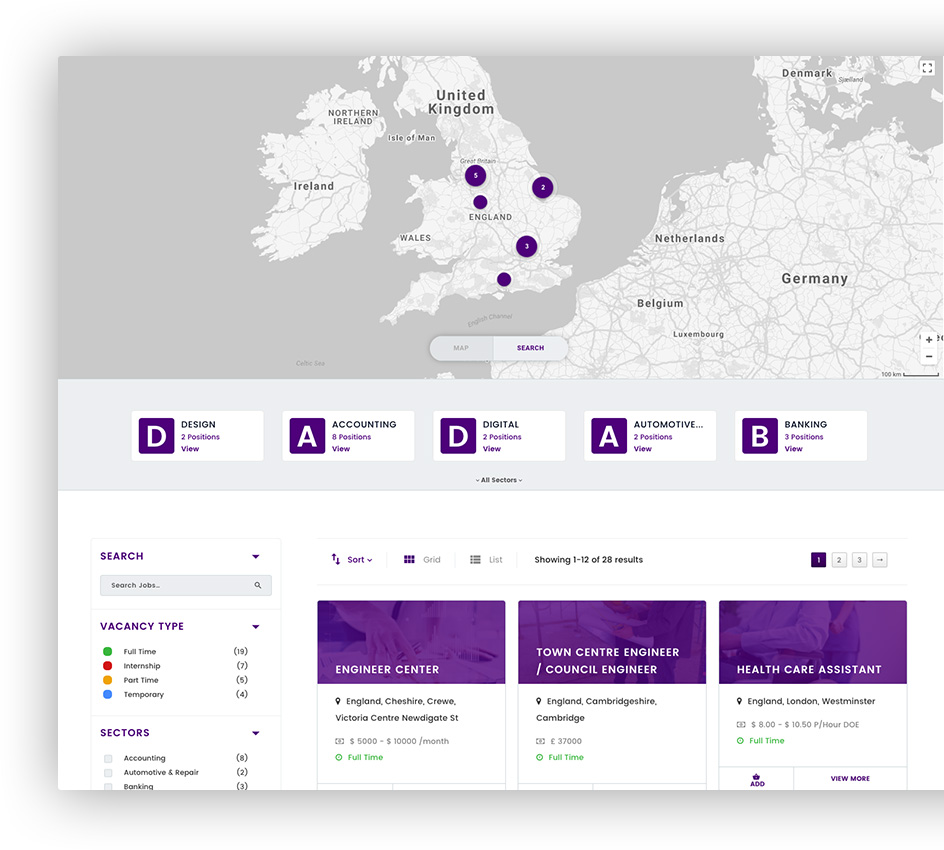
Task: Click the green Full Time color dot
Action: click(108, 651)
